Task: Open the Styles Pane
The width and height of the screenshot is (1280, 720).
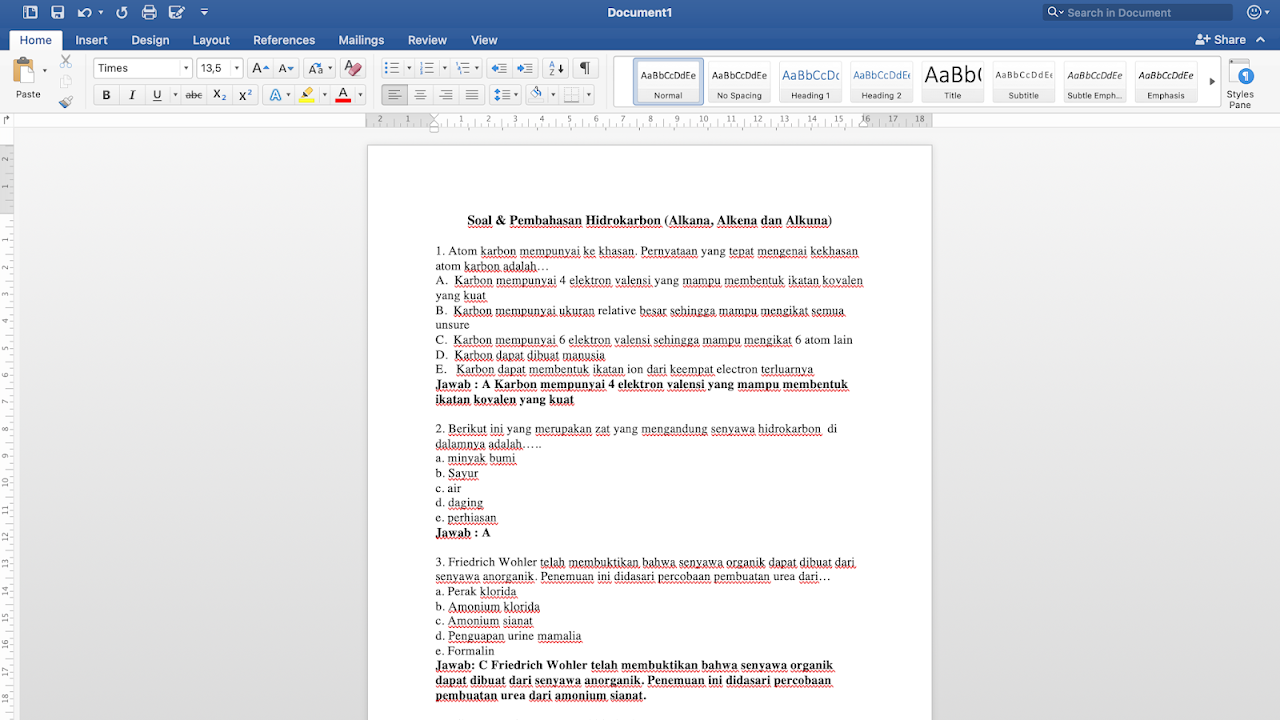Action: pyautogui.click(x=1240, y=84)
